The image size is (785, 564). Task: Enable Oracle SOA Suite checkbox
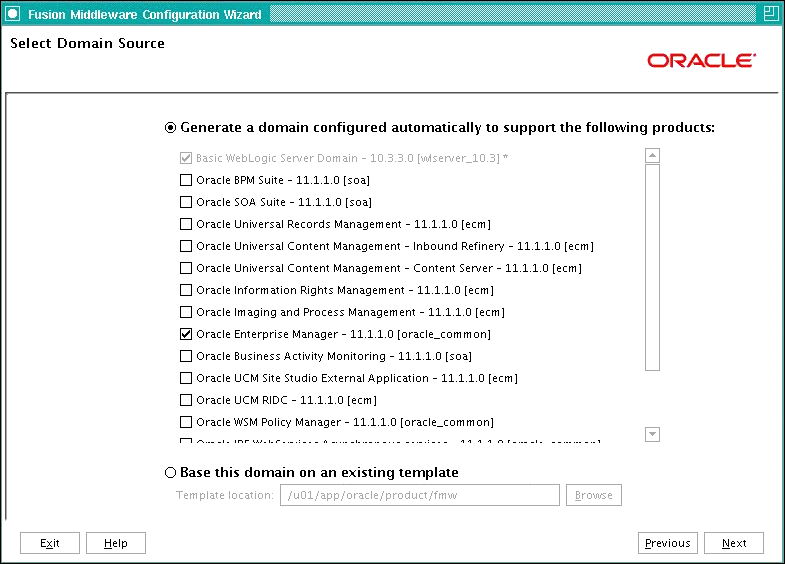[x=186, y=202]
